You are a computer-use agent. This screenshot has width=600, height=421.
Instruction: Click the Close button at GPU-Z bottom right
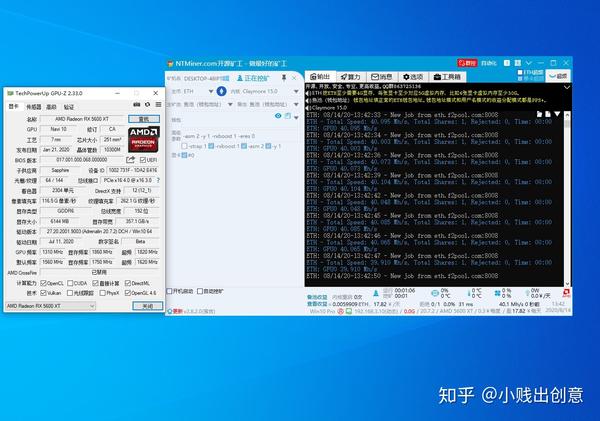pyautogui.click(x=148, y=306)
